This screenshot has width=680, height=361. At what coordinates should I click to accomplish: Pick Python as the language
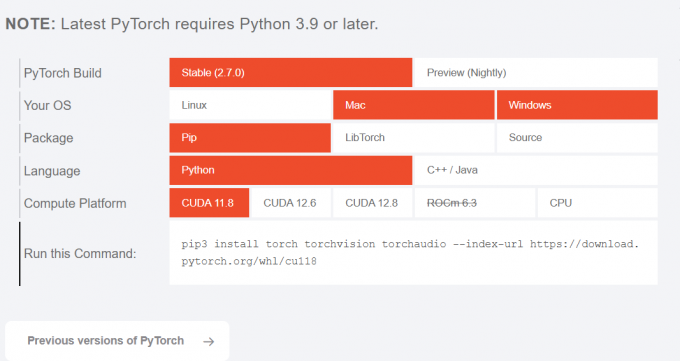(291, 170)
